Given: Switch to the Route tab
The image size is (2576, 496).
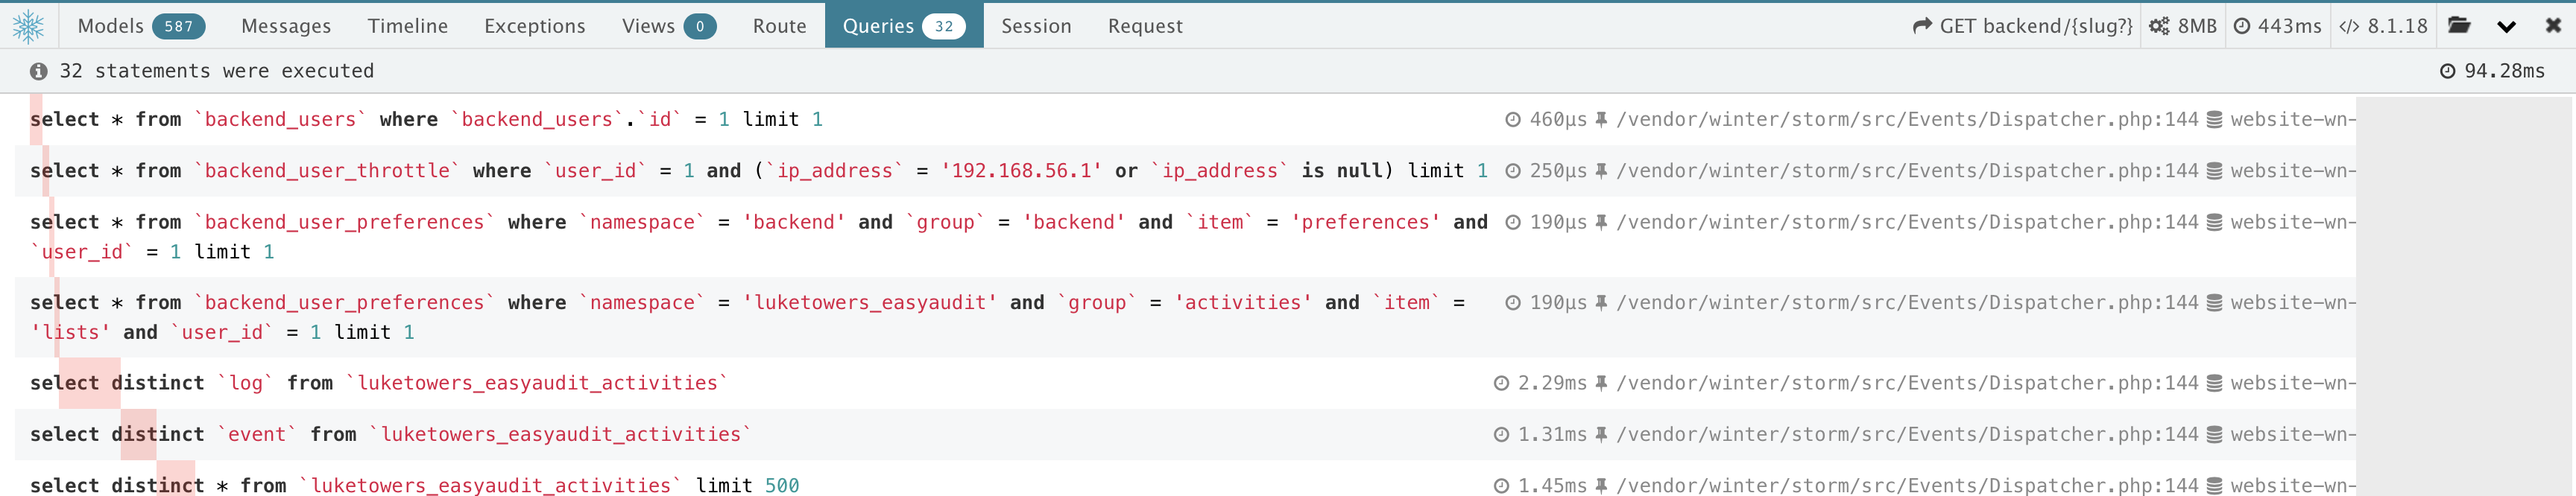Looking at the screenshot, I should click(x=780, y=26).
